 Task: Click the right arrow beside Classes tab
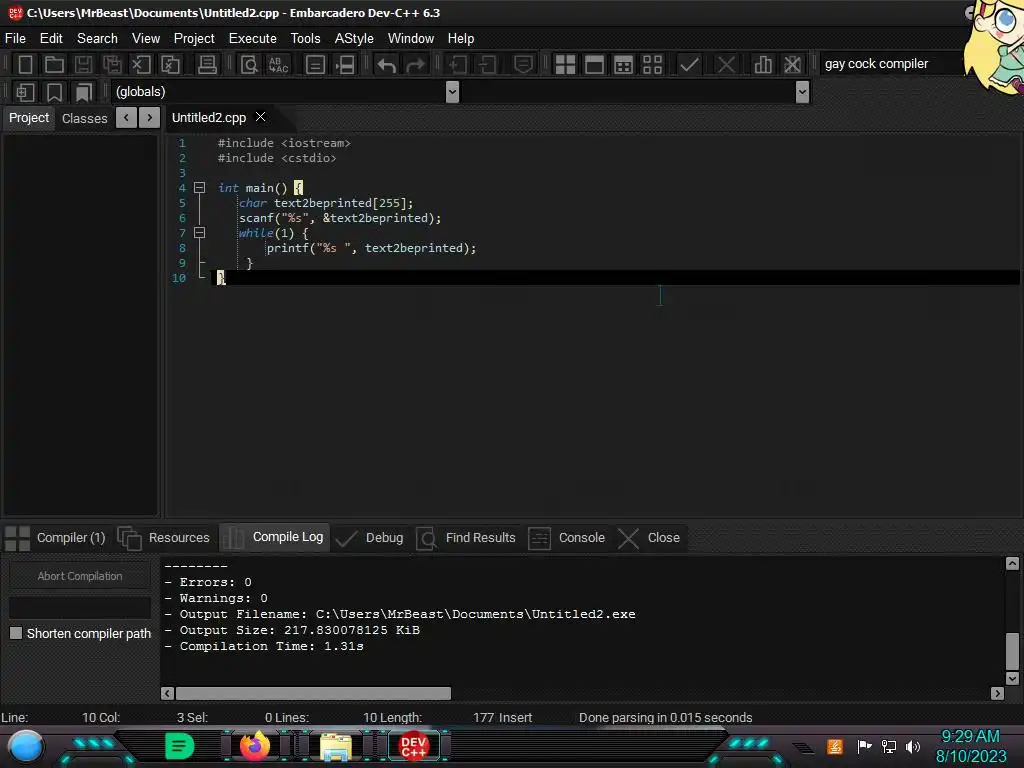point(150,118)
